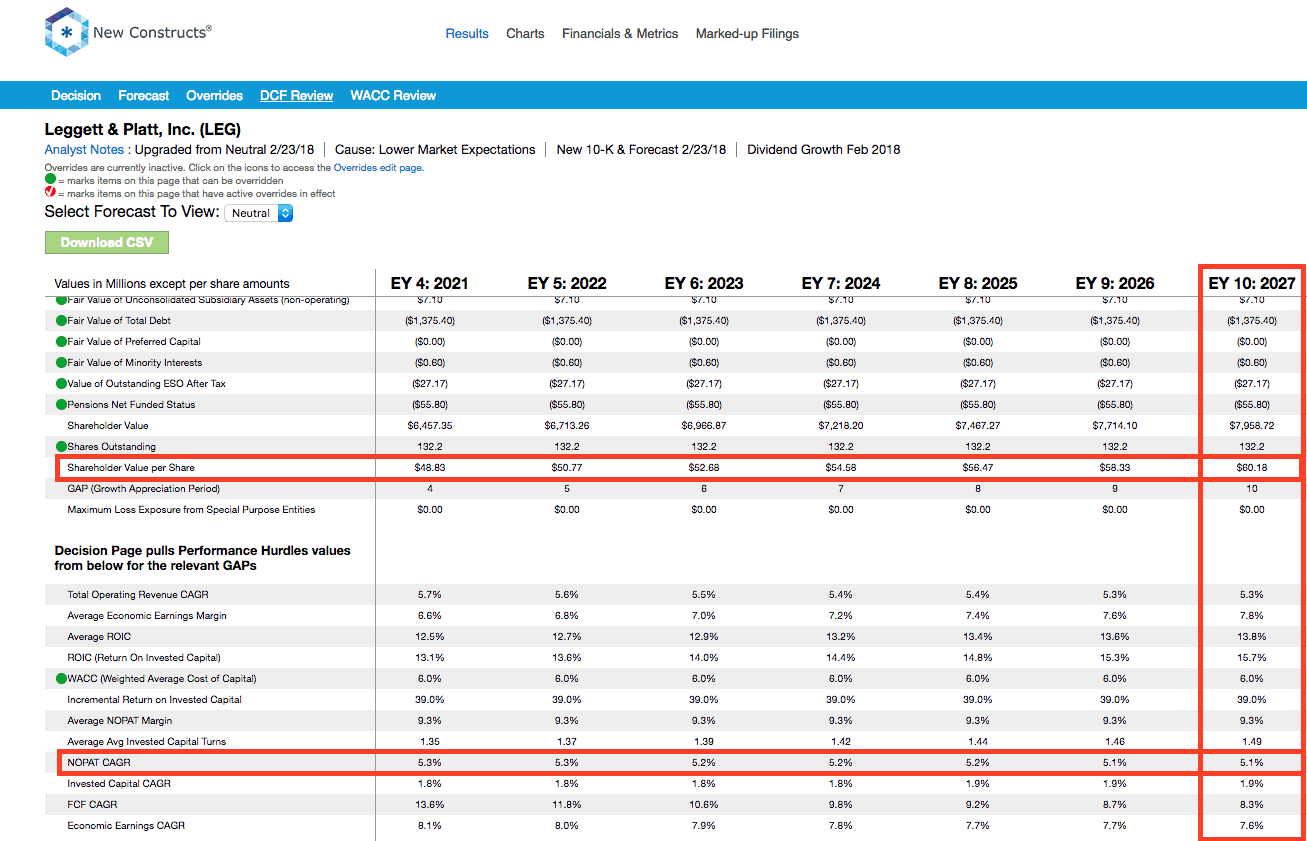The width and height of the screenshot is (1307, 841).
Task: Click the Shareholder Value per Share row label
Action: pos(131,468)
